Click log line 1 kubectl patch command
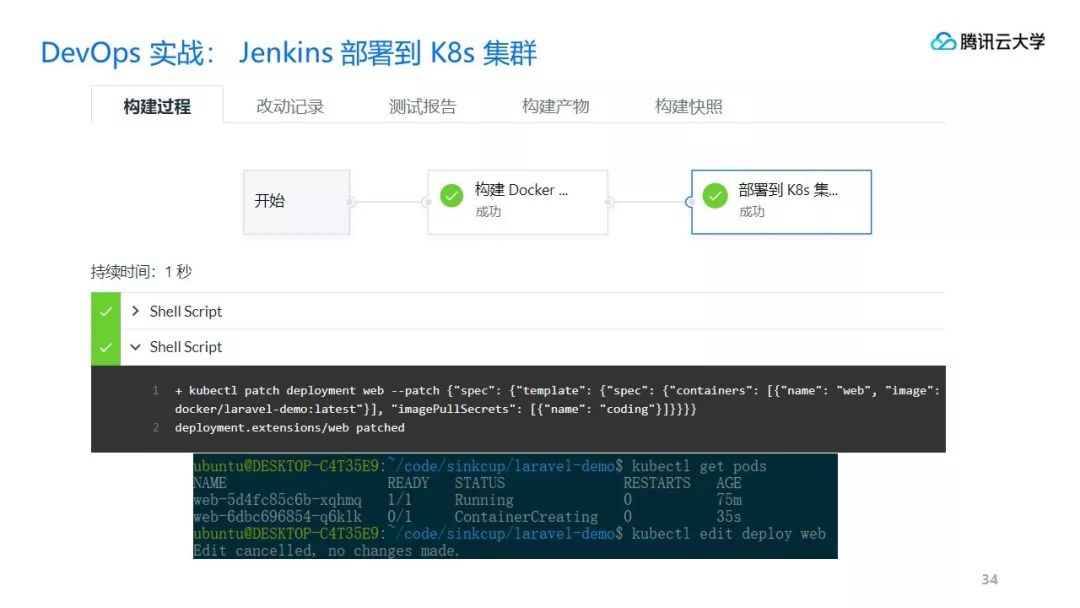 click(x=557, y=399)
